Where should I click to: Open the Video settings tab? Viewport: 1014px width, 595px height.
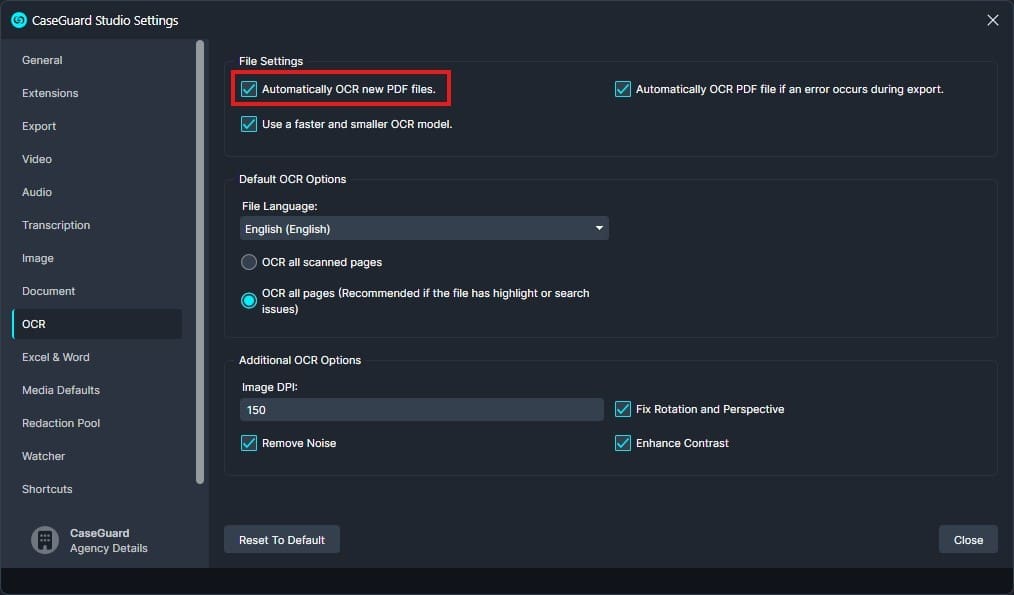(x=37, y=159)
